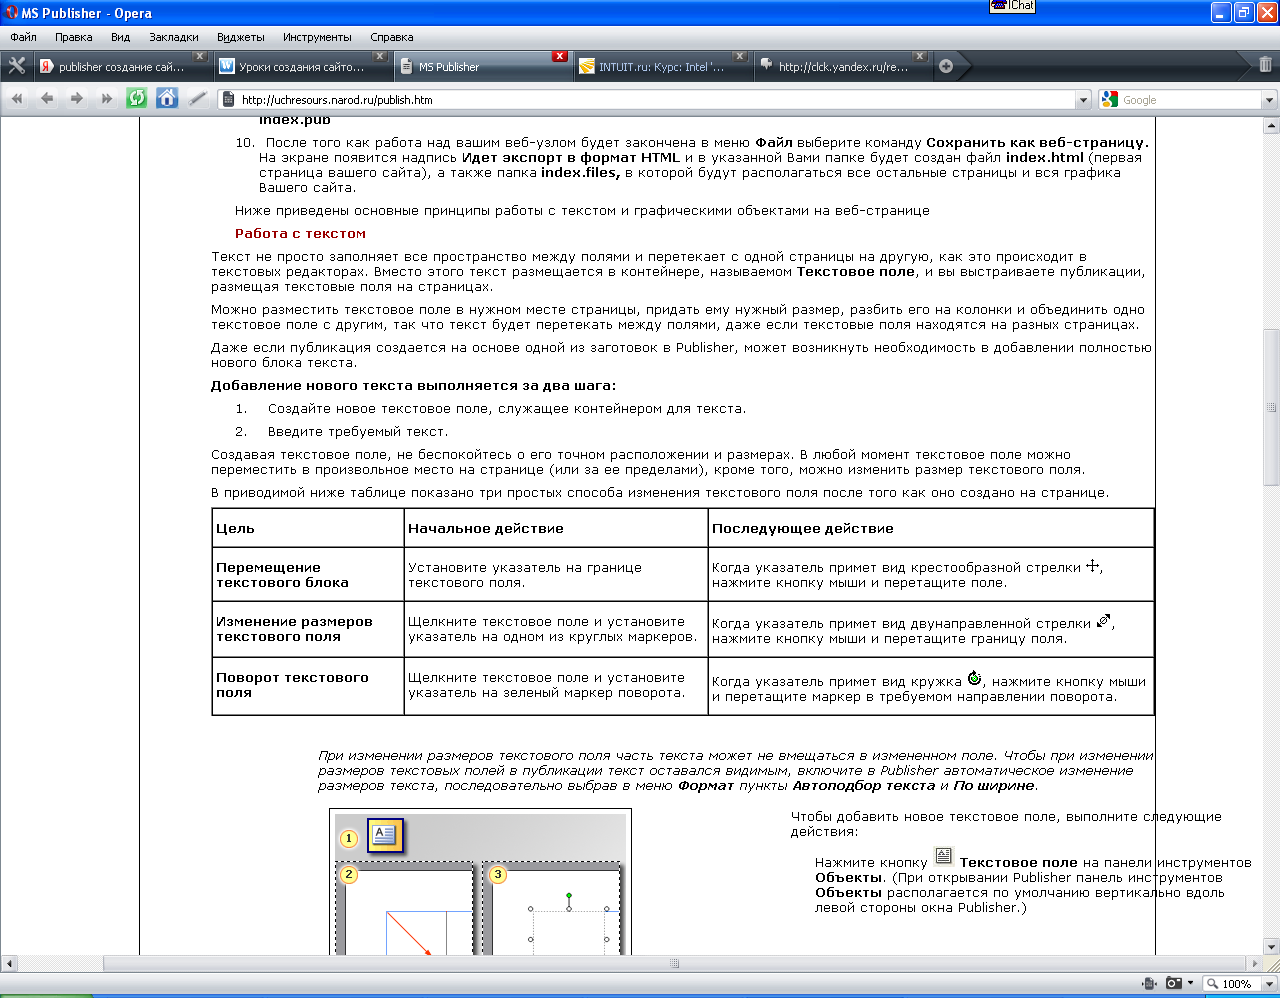The width and height of the screenshot is (1280, 998).
Task: Switch to the Уроки создания сайтов tab
Action: pyautogui.click(x=301, y=67)
